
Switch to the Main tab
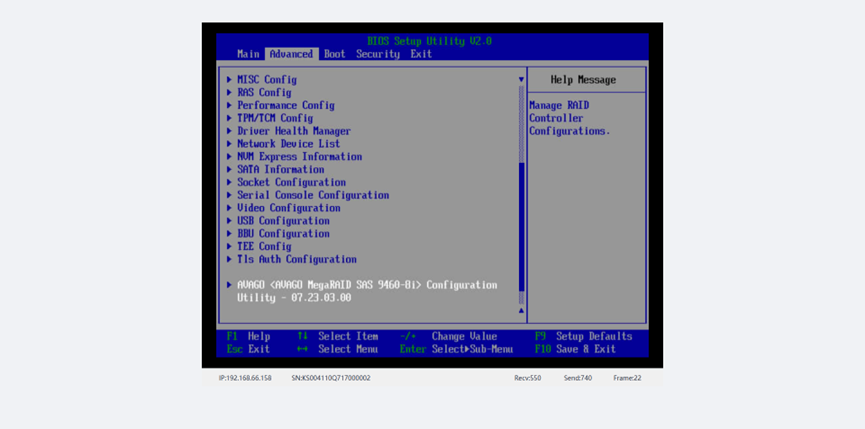click(x=248, y=54)
